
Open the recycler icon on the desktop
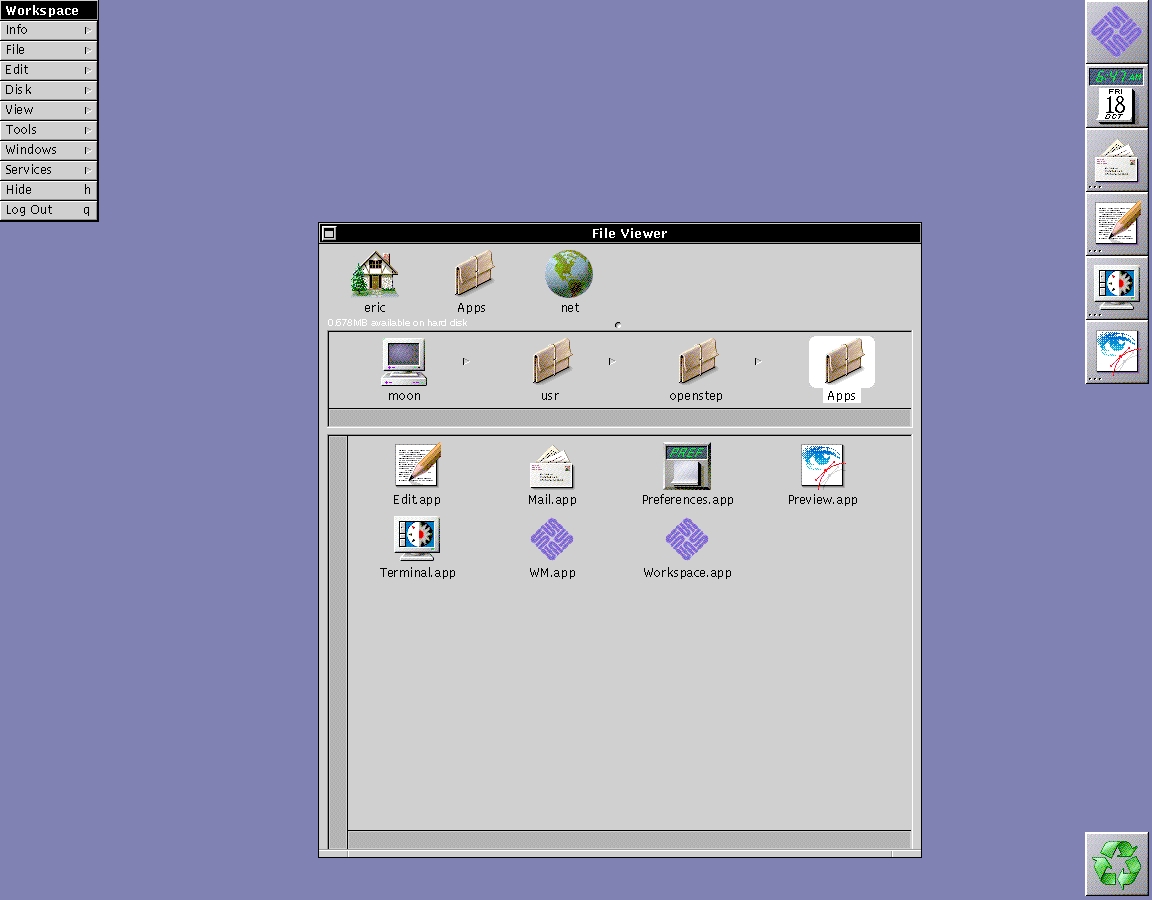click(x=1116, y=863)
